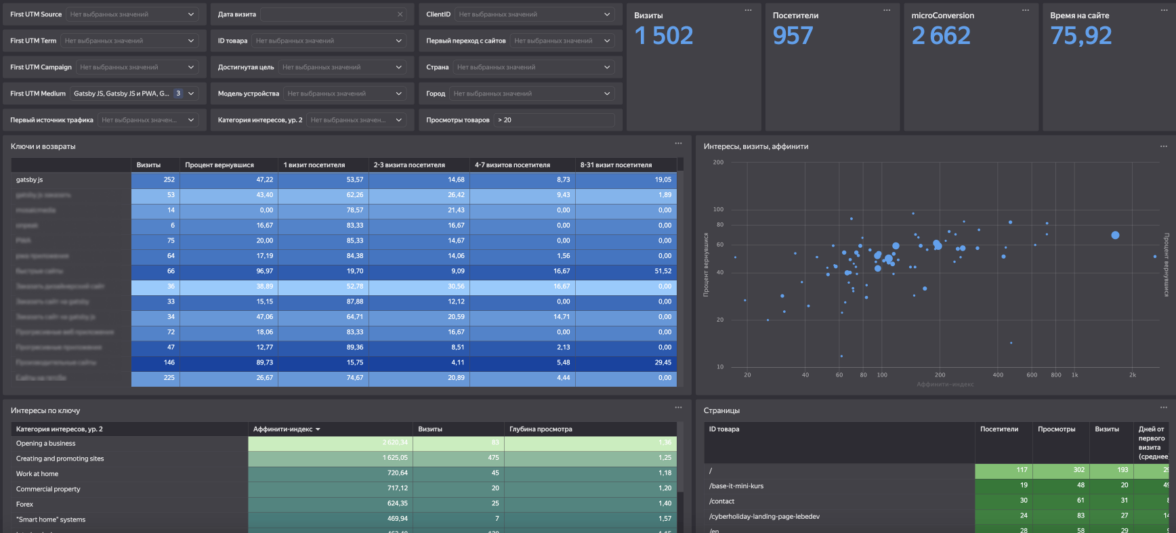The height and width of the screenshot is (533, 1176).
Task: Open the Страницы table three-dot menu
Action: [x=1163, y=409]
